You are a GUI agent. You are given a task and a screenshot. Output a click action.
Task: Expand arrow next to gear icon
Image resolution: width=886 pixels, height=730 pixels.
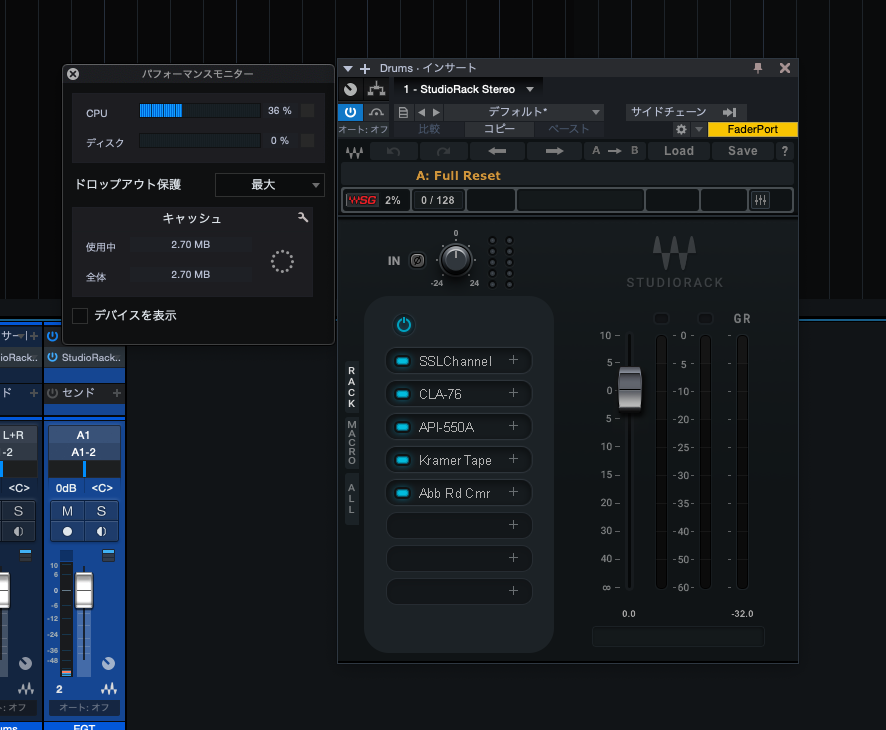[699, 129]
